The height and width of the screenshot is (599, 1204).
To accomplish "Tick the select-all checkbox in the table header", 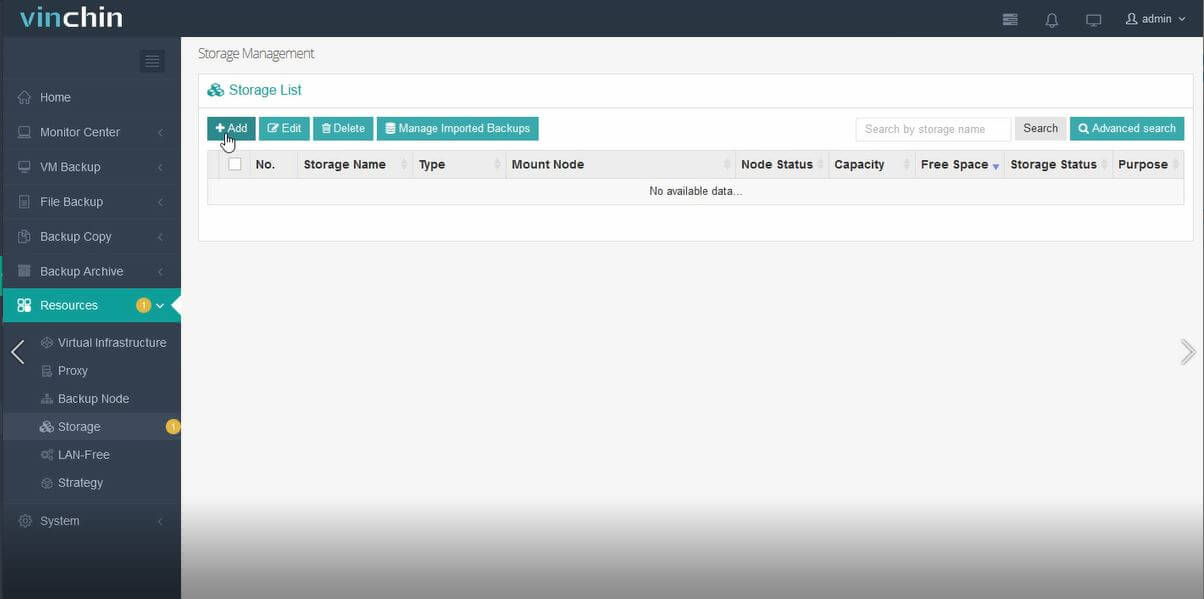I will [x=234, y=164].
